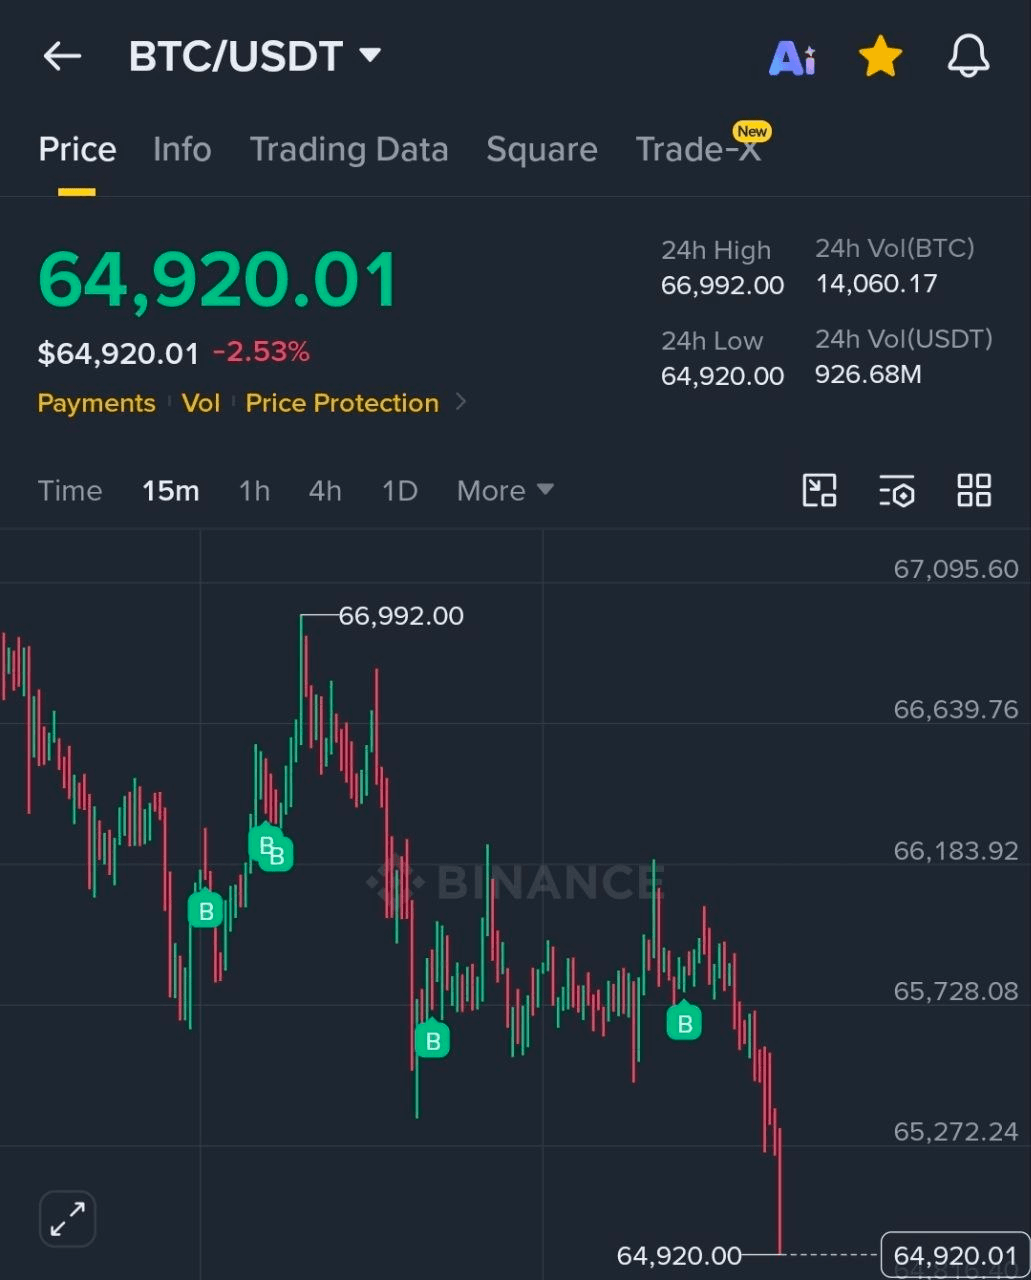Viewport: 1031px width, 1280px height.
Task: Tap the B marker below the double BB
Action: click(x=206, y=910)
